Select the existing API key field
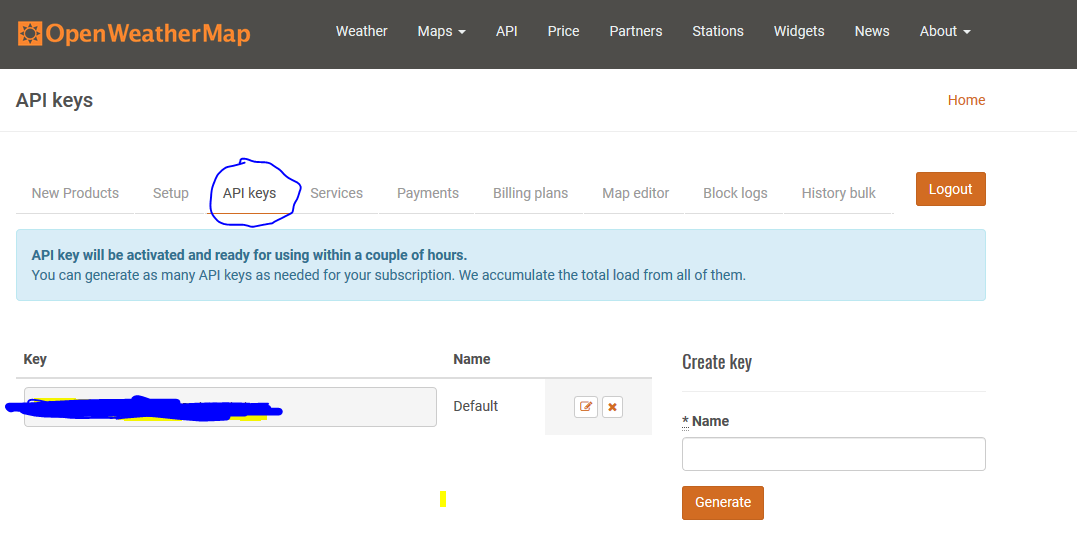 point(230,407)
